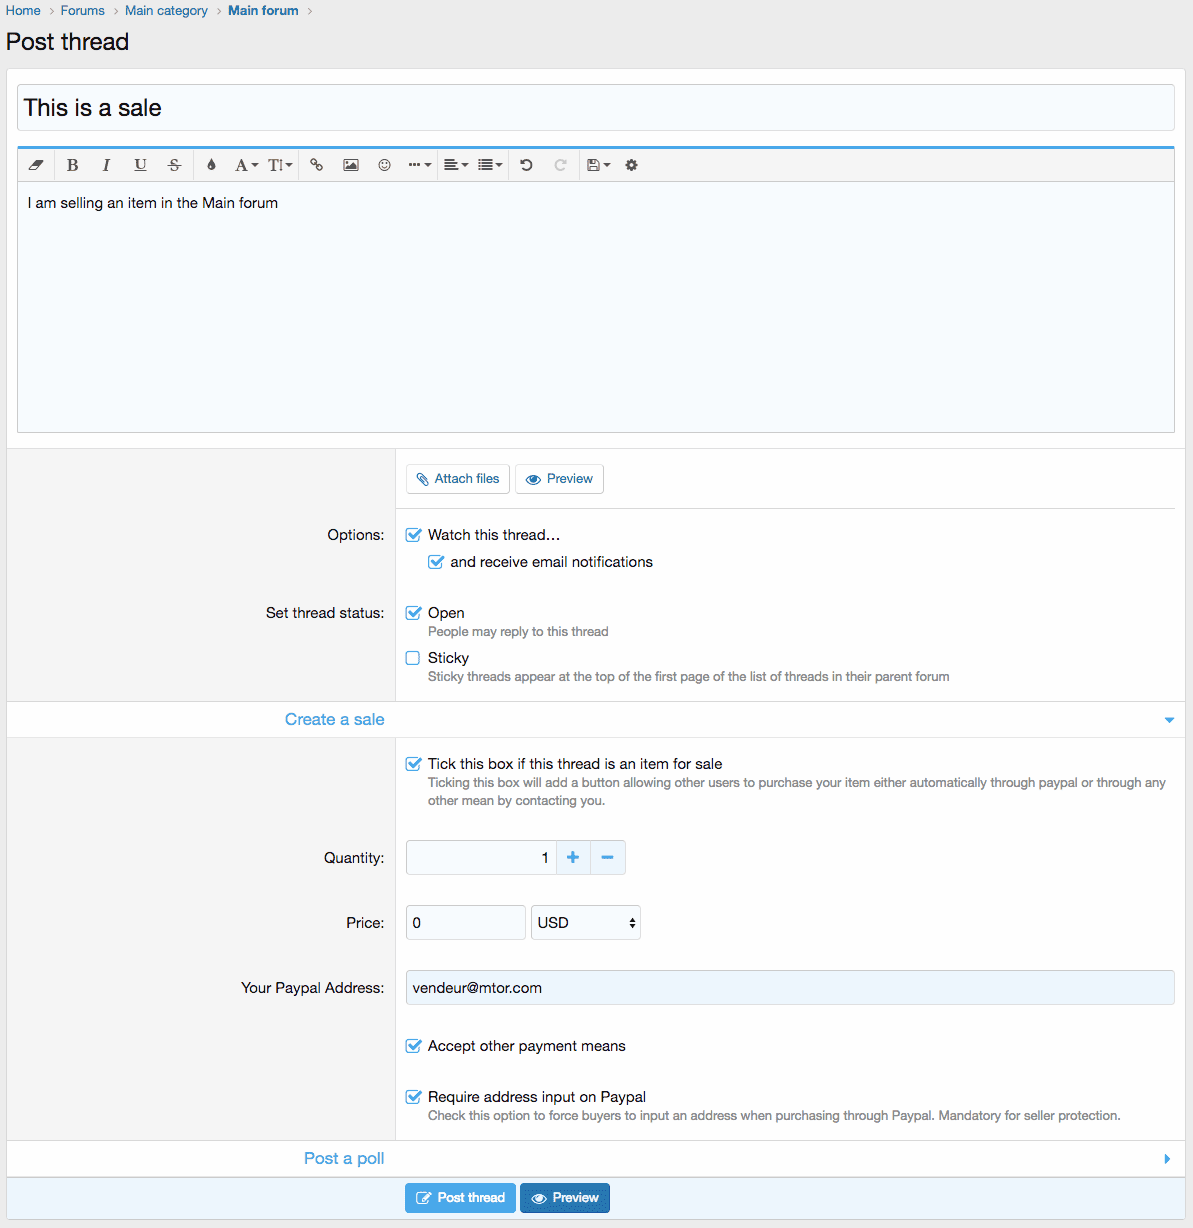Click the Post thread button

[460, 1198]
